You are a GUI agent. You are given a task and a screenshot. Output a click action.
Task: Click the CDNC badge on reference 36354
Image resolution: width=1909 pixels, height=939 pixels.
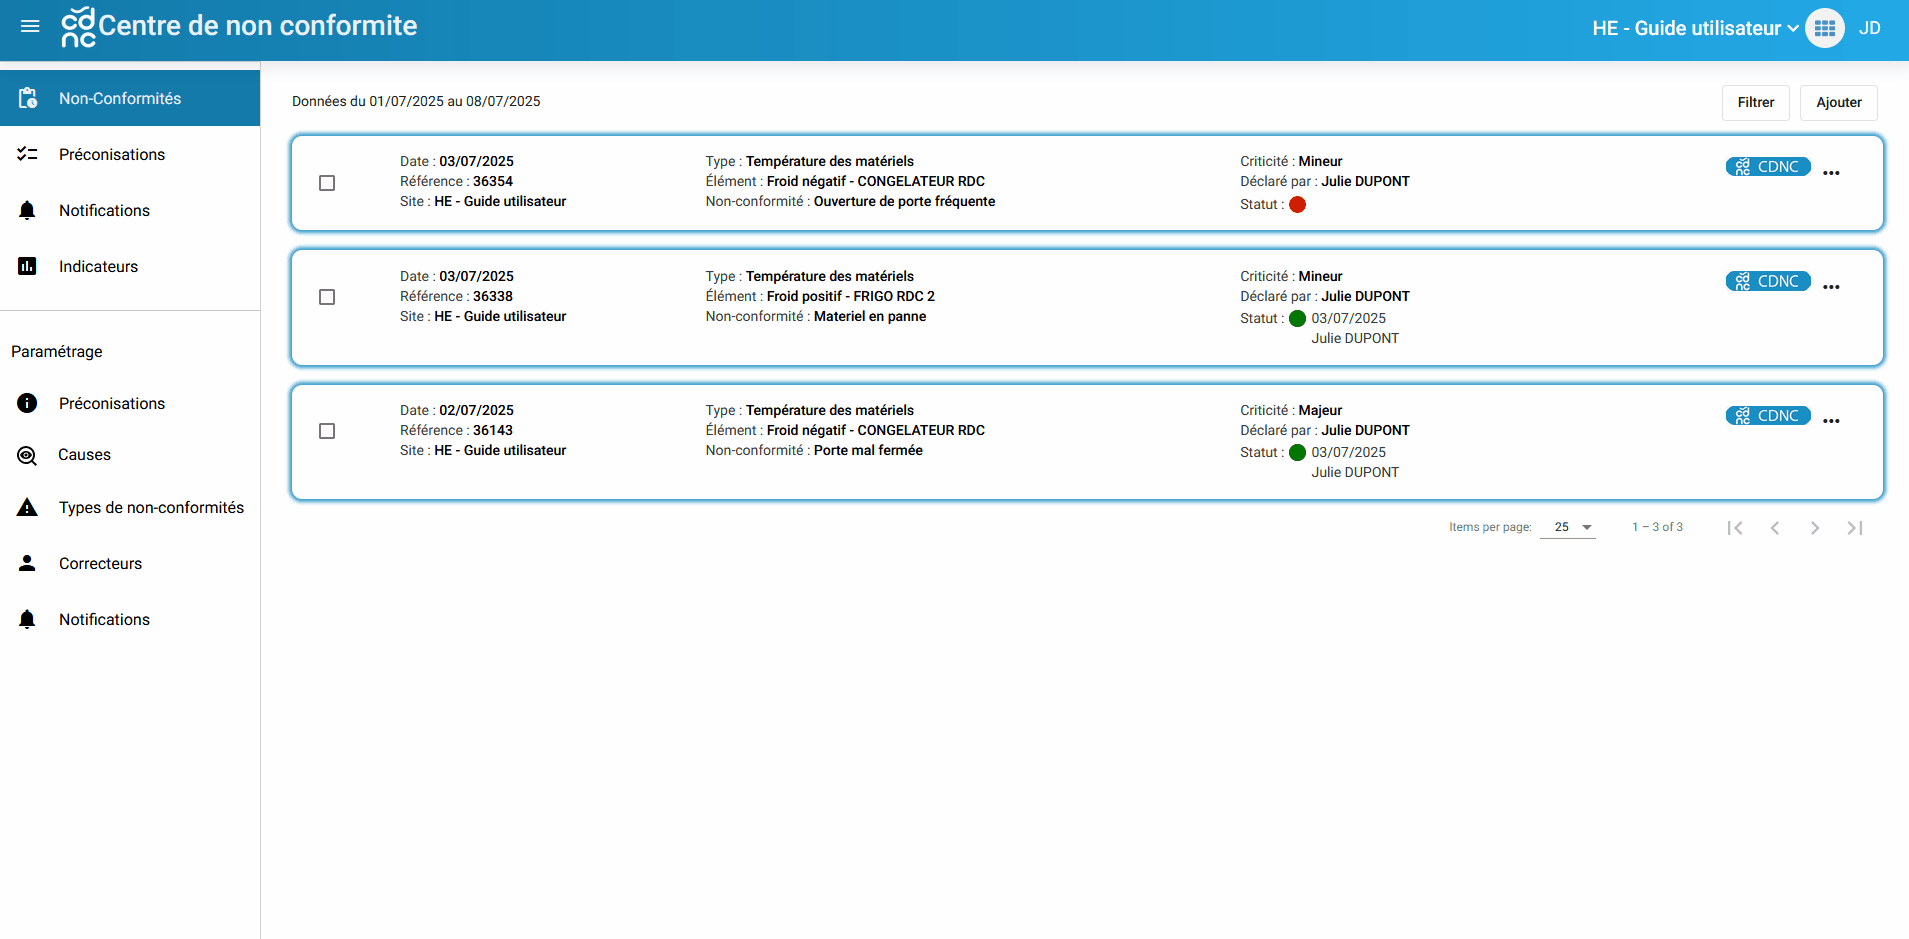click(x=1768, y=167)
